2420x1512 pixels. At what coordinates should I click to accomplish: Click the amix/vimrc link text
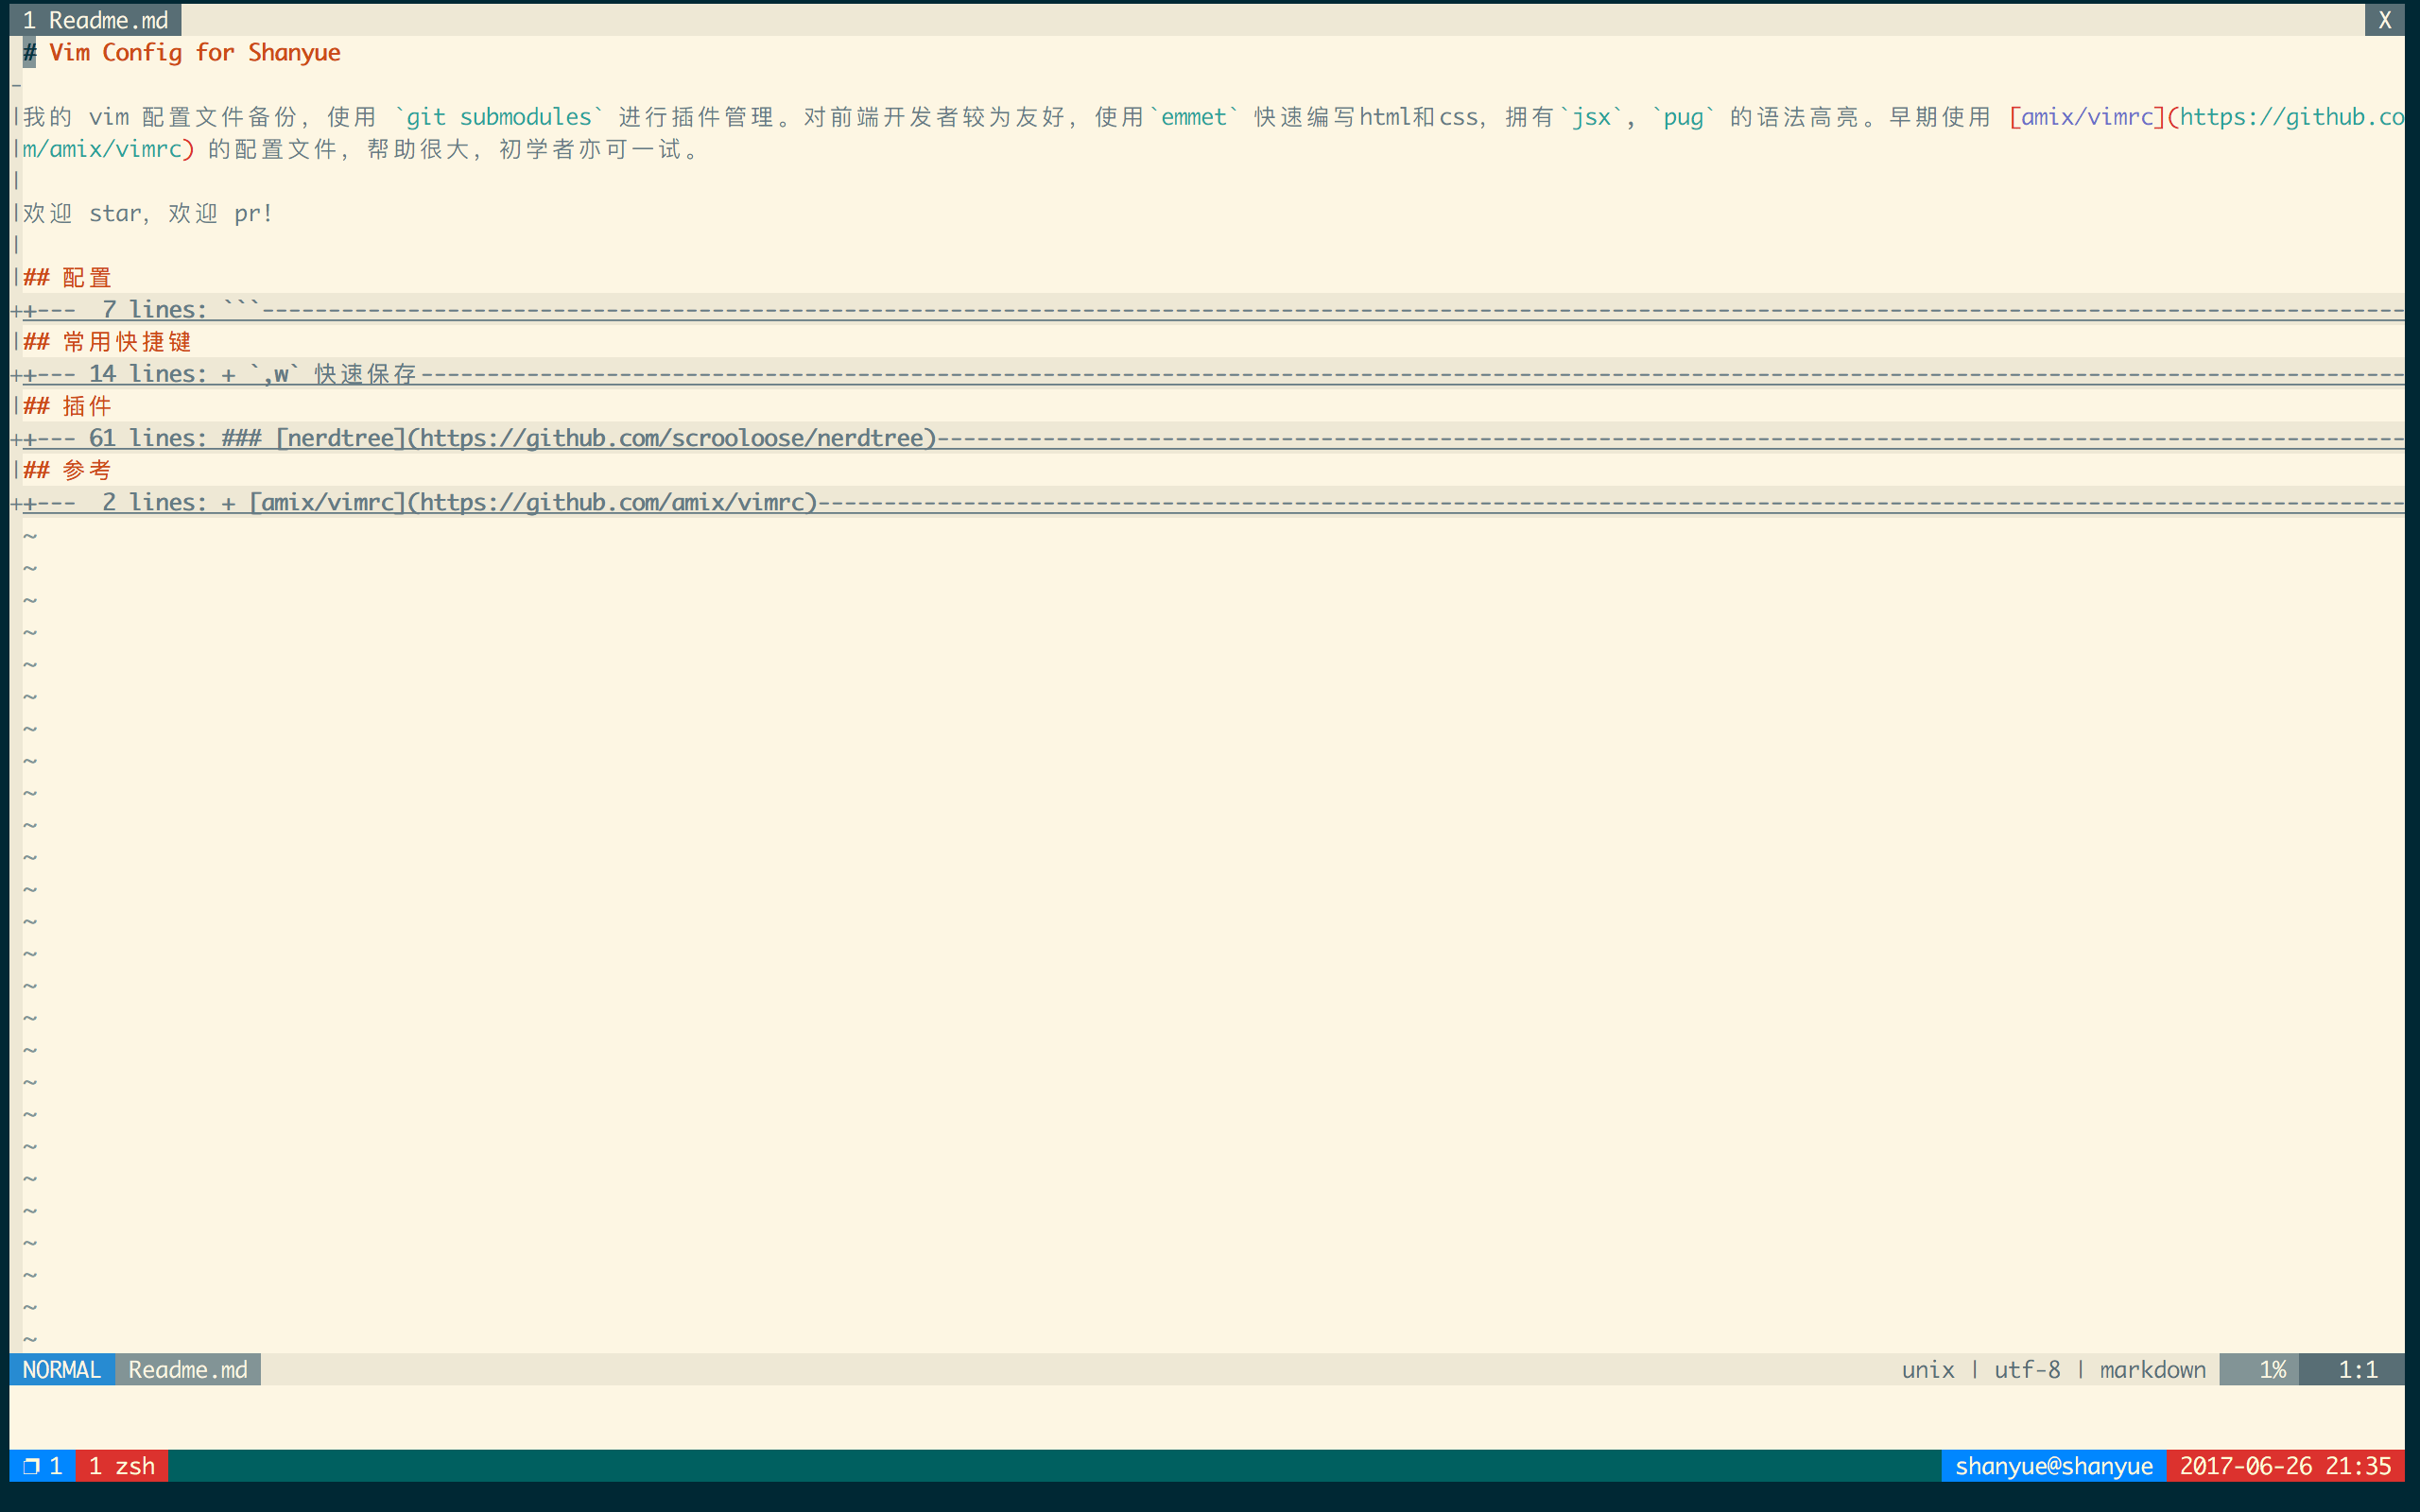[2086, 117]
